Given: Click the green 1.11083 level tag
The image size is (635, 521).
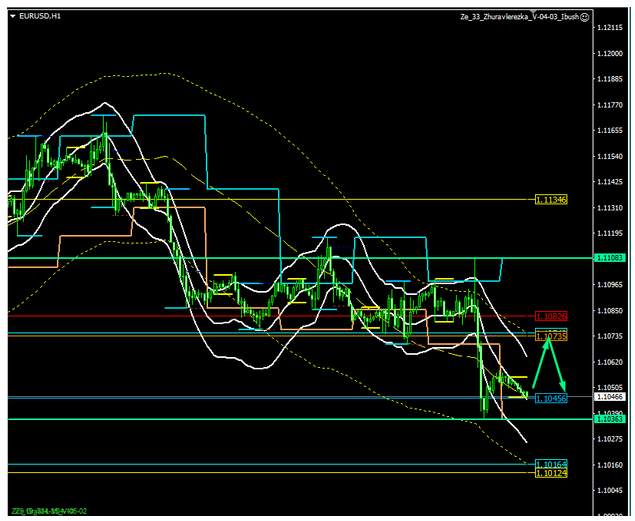Looking at the screenshot, I should (614, 258).
